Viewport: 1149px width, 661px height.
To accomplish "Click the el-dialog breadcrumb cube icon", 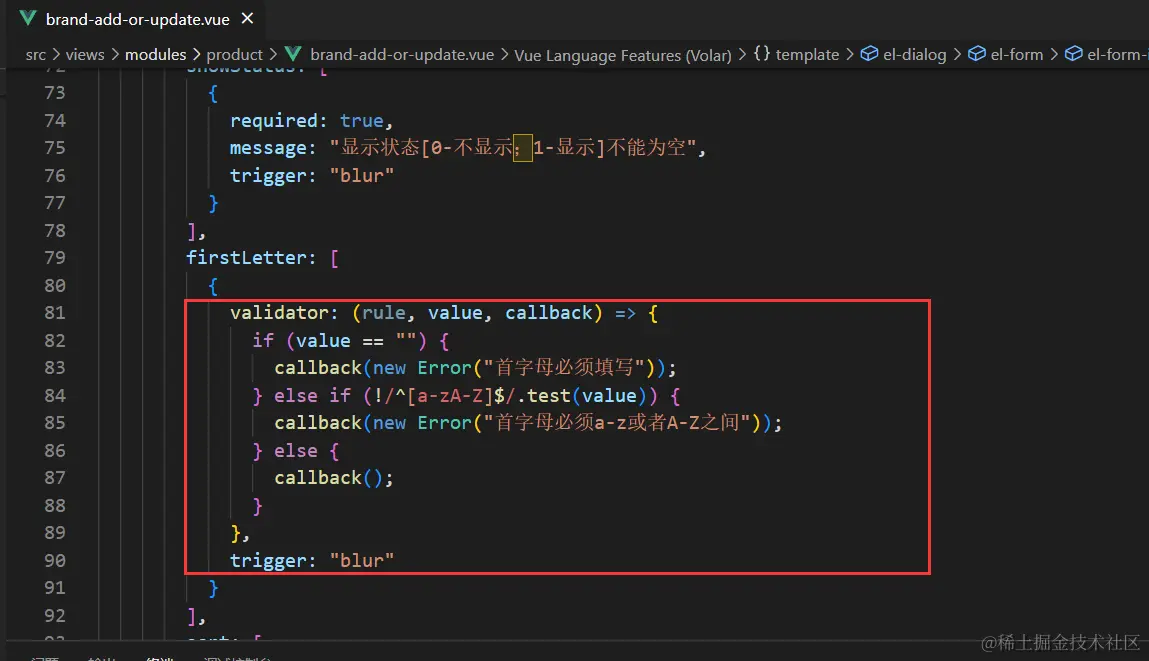I will coord(869,53).
